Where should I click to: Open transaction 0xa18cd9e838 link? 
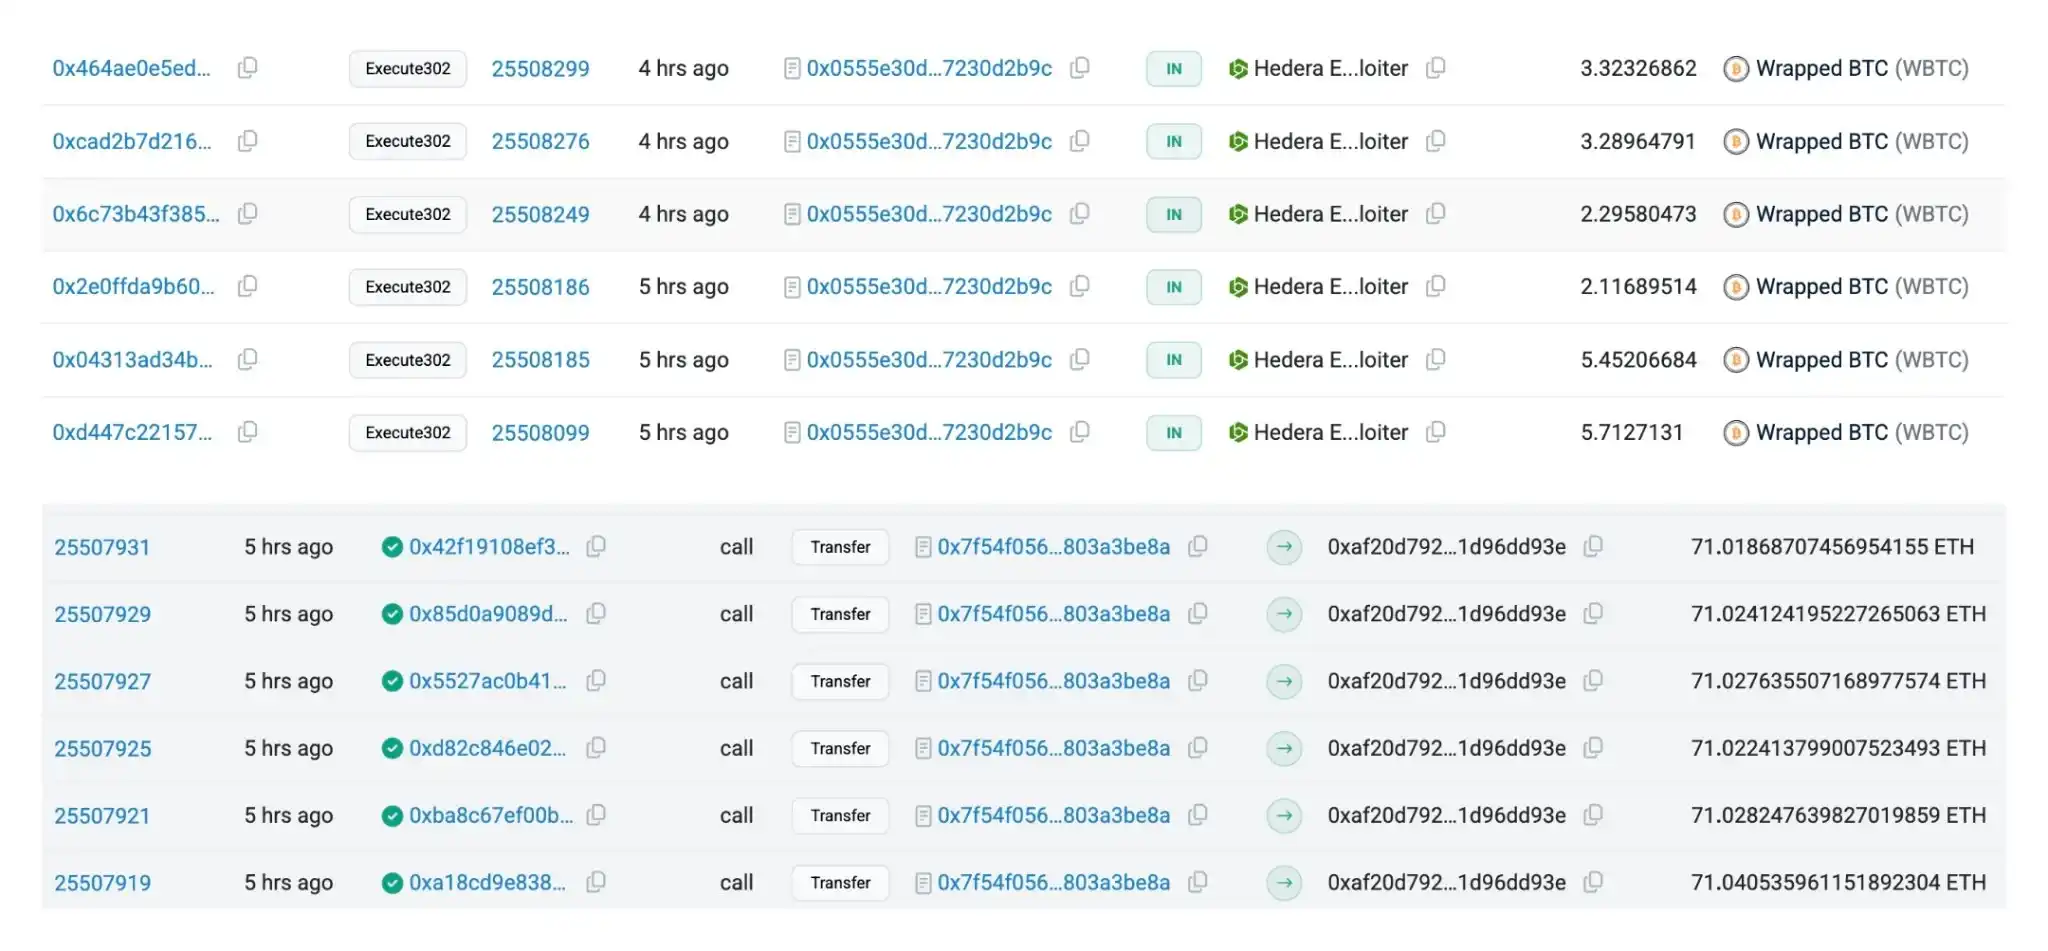tap(487, 882)
